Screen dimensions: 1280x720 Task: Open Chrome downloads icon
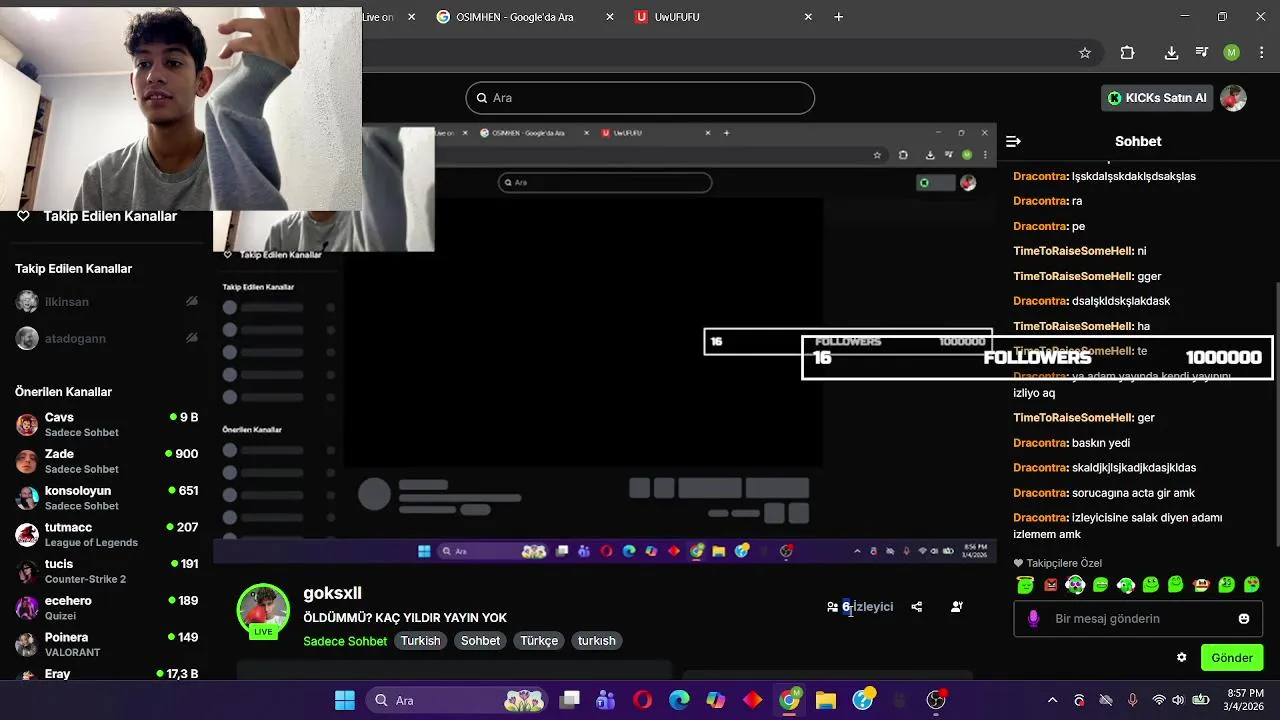pyautogui.click(x=1171, y=53)
